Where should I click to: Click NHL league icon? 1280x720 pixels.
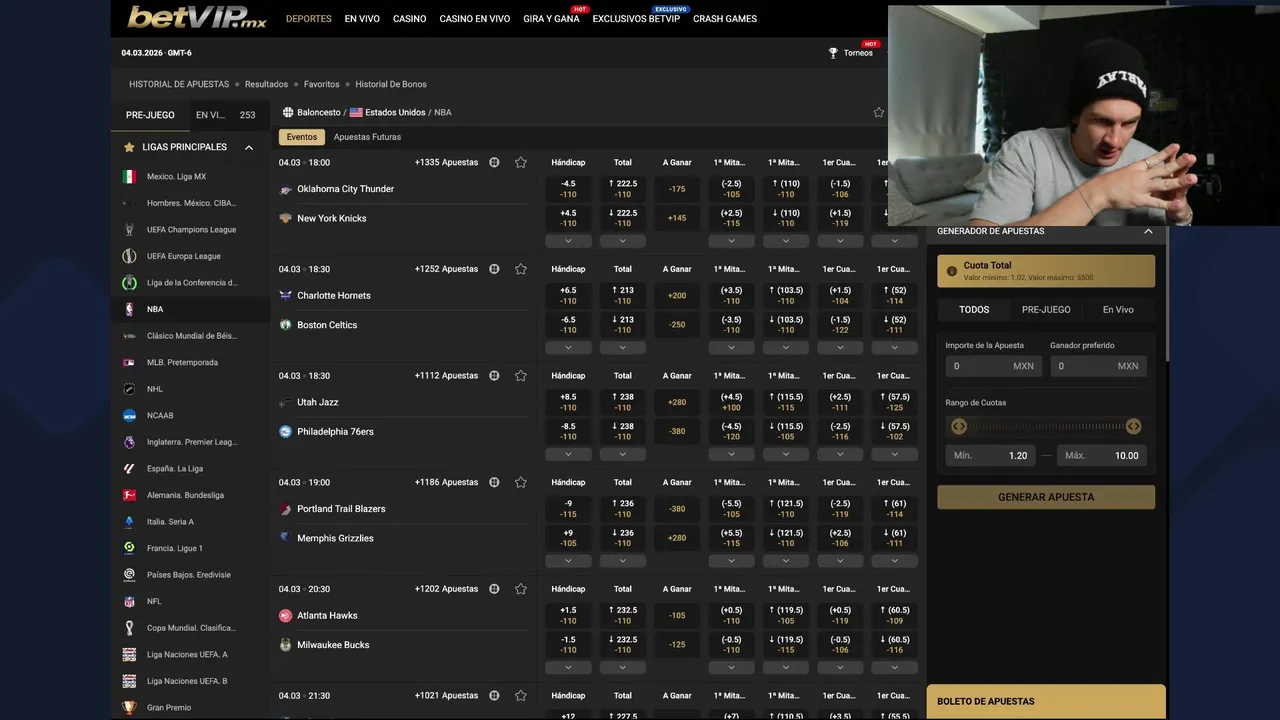[x=129, y=389]
